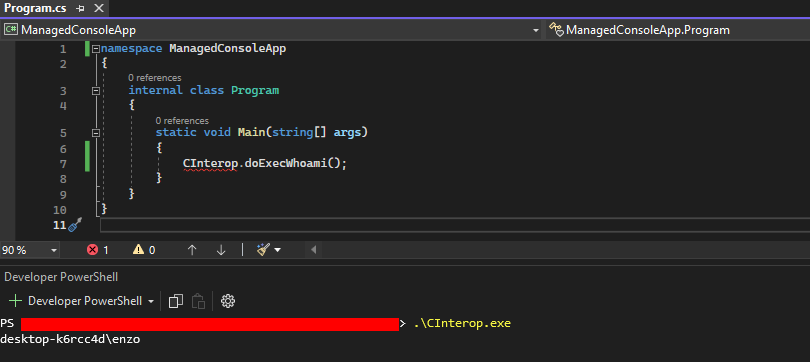This screenshot has width=810, height=362.
Task: Click the Main method name
Action: pyautogui.click(x=251, y=133)
